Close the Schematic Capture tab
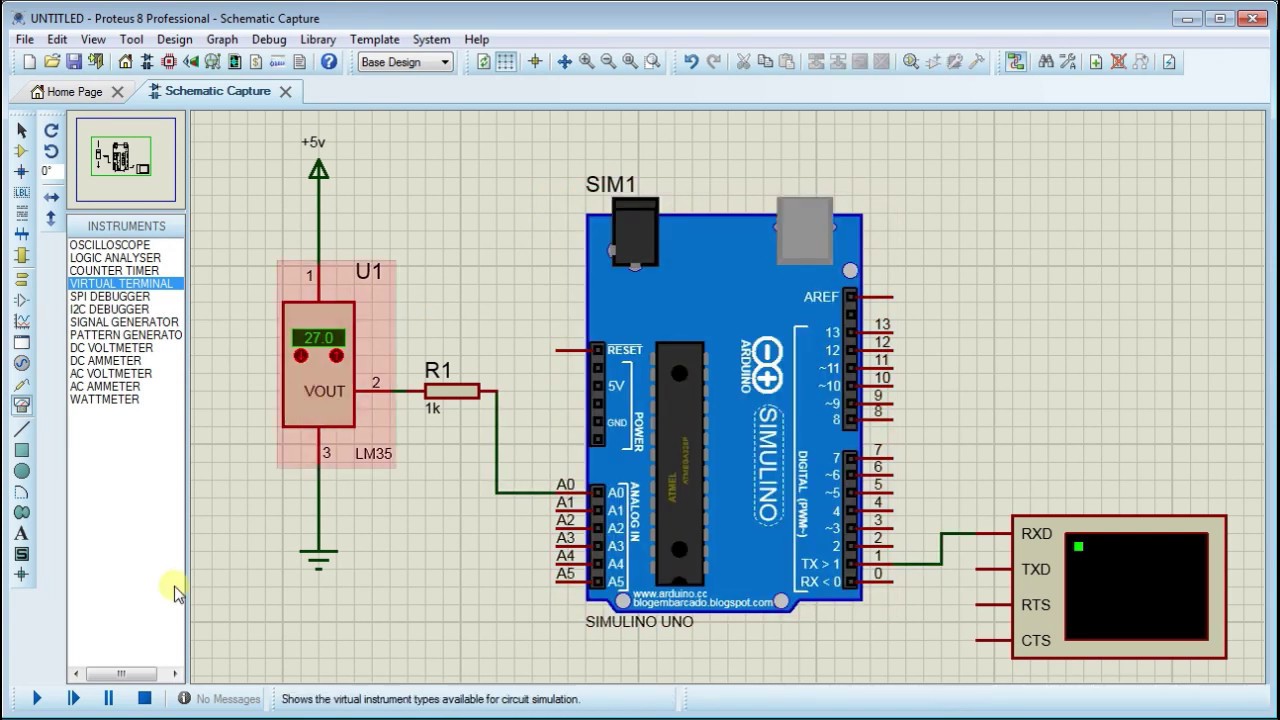This screenshot has height=720, width=1280. (x=285, y=91)
